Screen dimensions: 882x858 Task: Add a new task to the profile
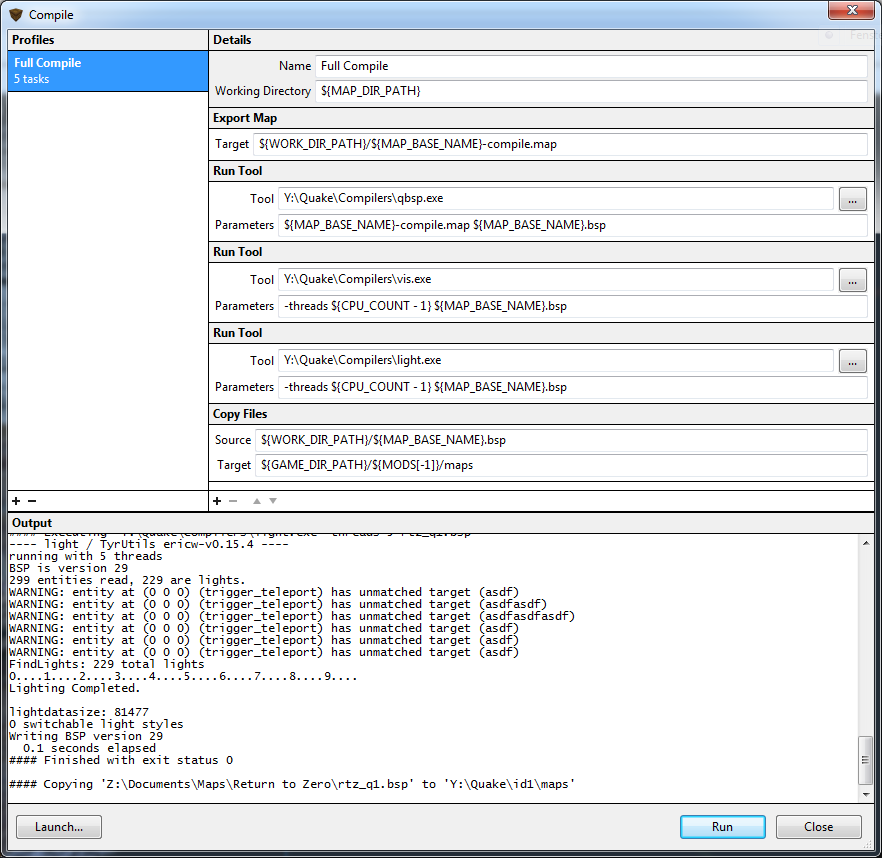tap(217, 500)
